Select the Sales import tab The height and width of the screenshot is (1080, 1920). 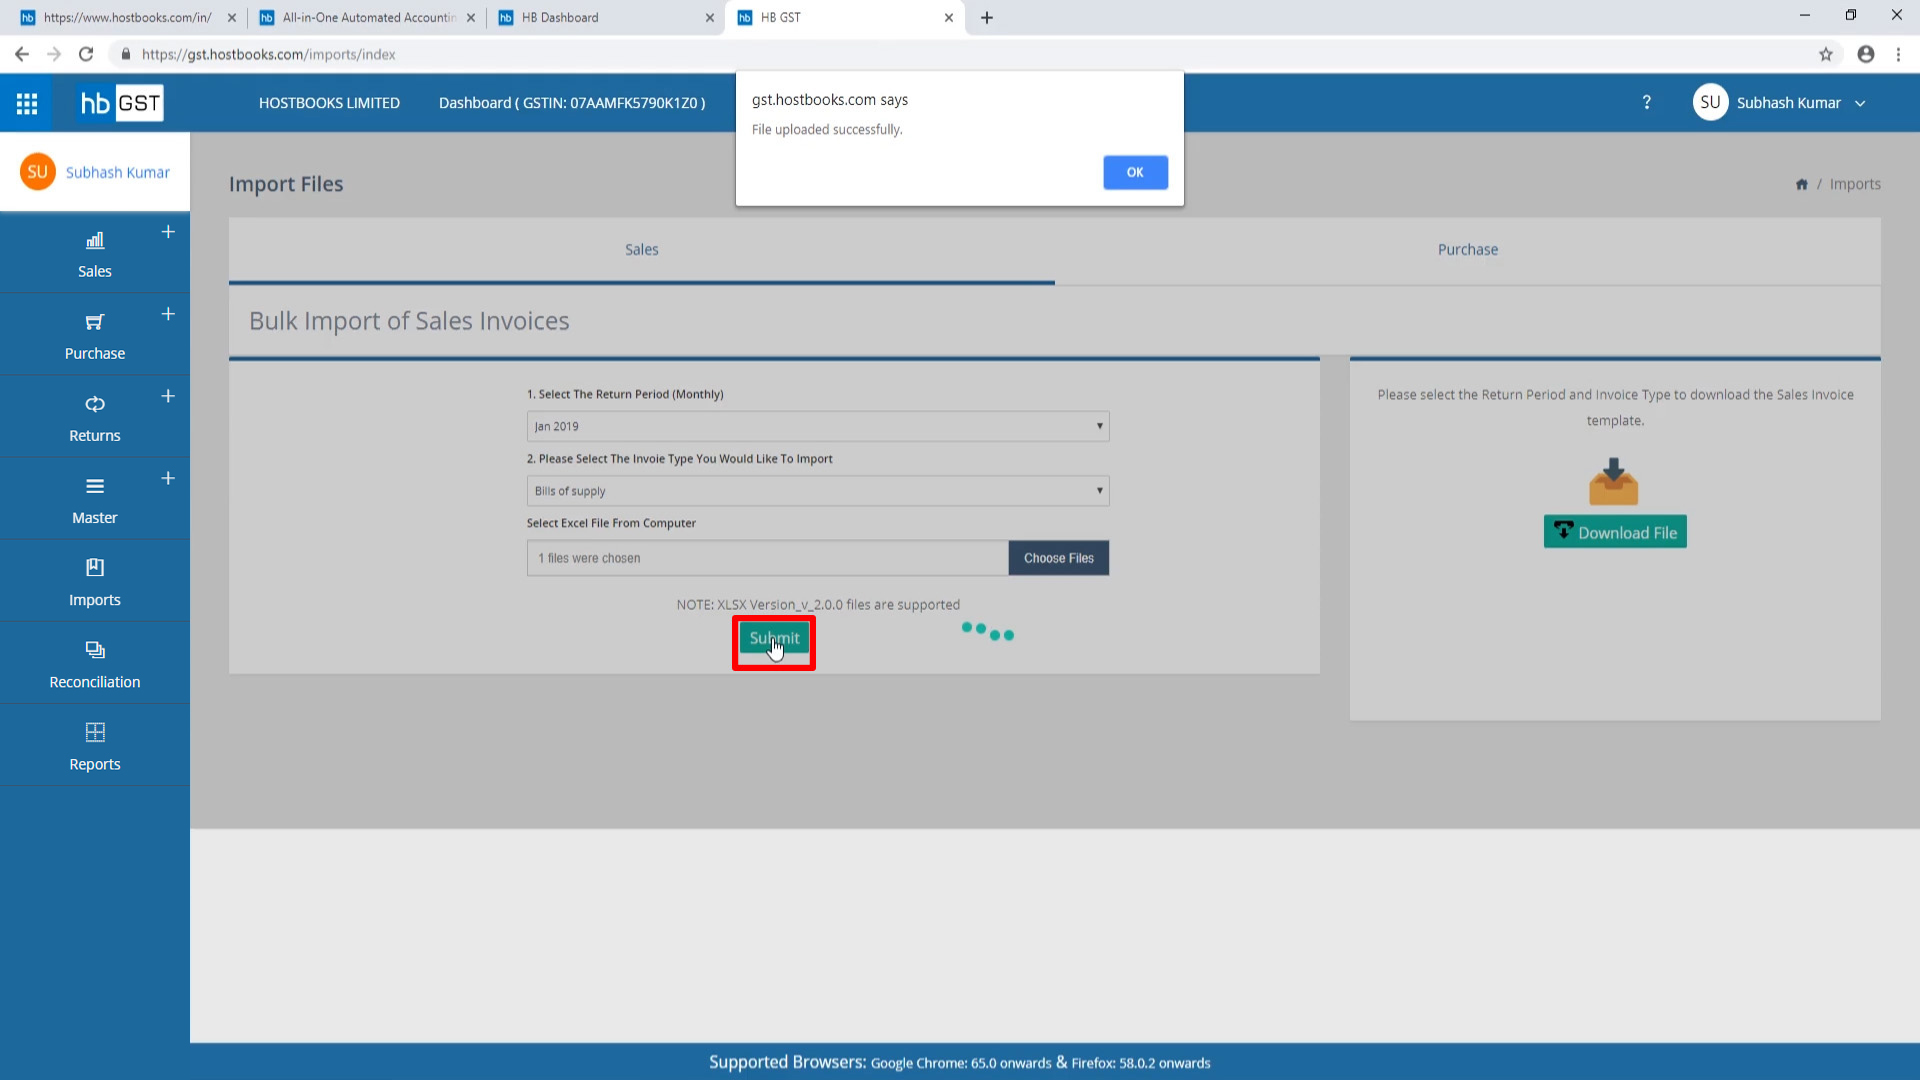click(641, 250)
